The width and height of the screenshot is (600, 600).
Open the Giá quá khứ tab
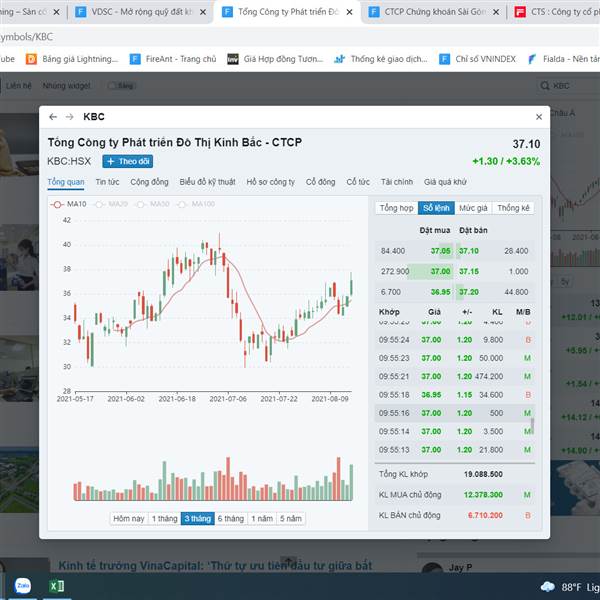tap(445, 182)
